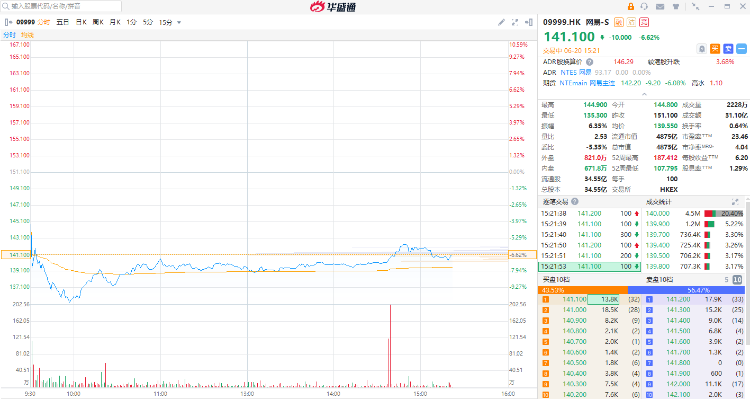The width and height of the screenshot is (750, 399).
Task: Click the day high value 144.900
Action: [595, 104]
